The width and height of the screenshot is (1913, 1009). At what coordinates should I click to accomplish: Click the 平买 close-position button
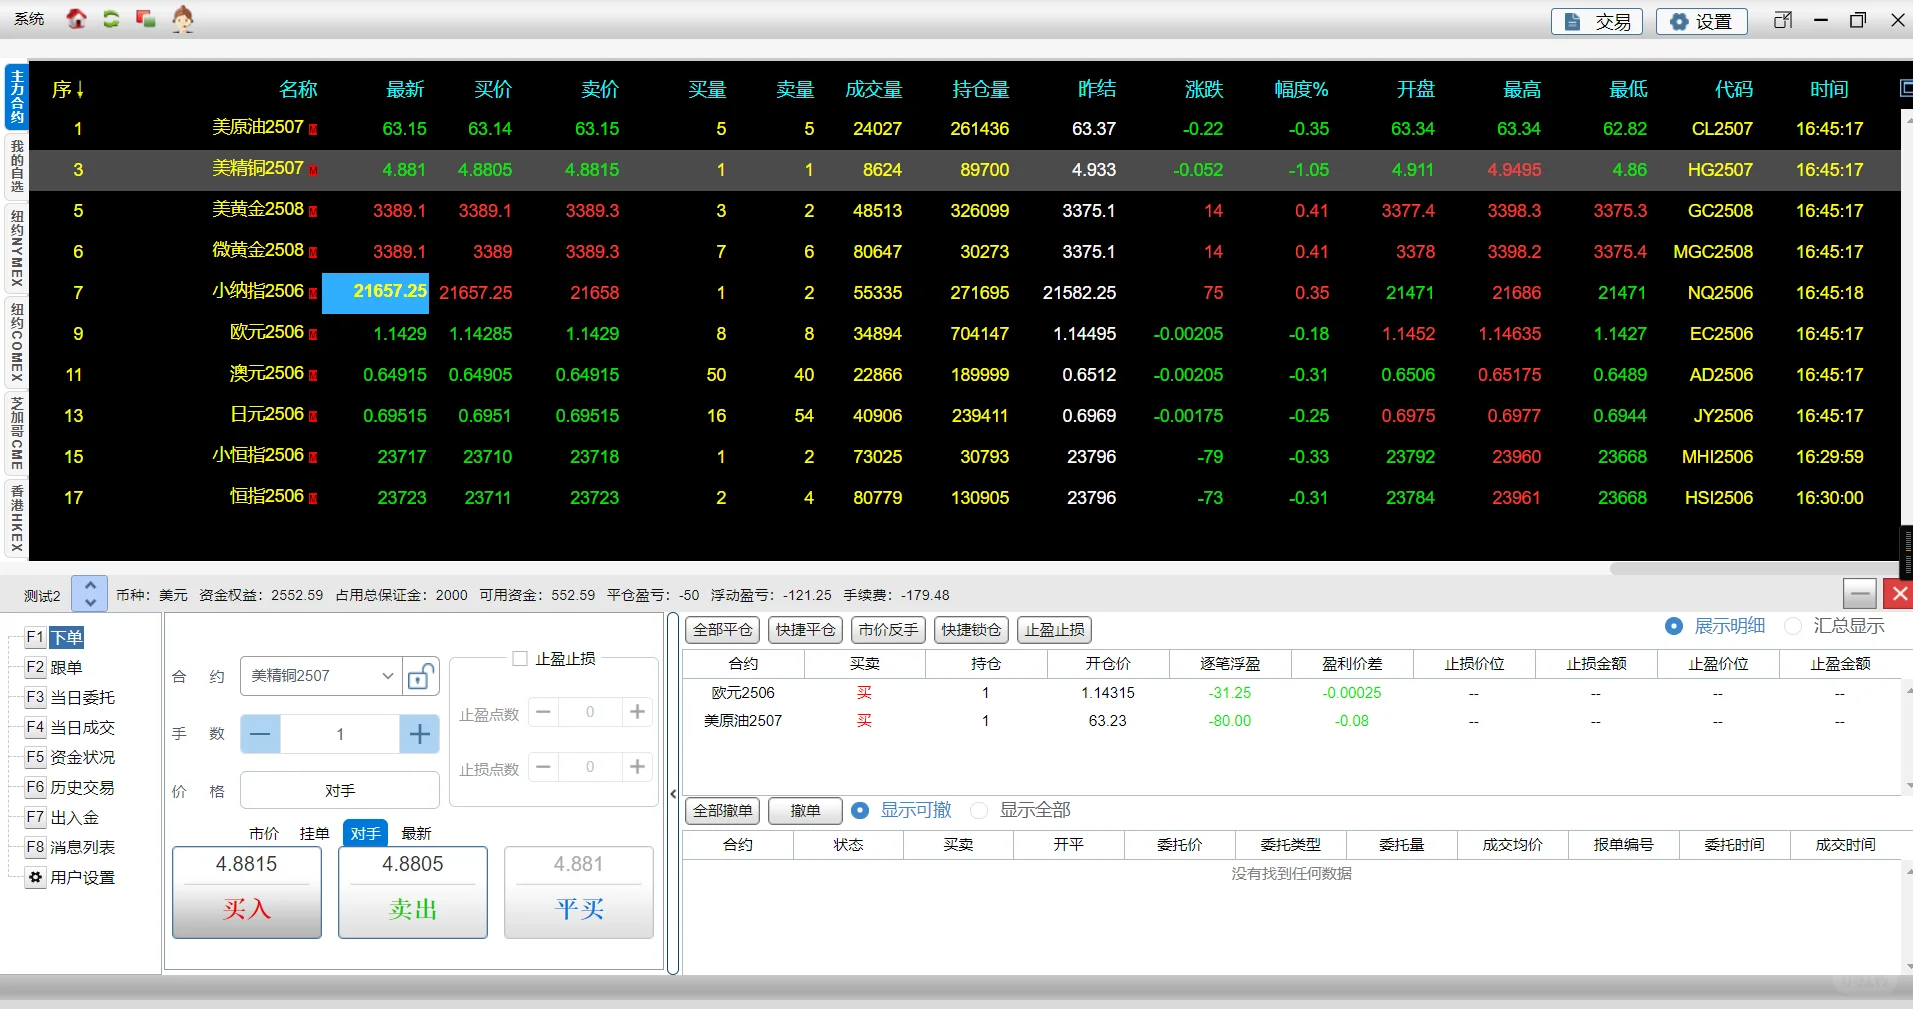click(x=579, y=892)
